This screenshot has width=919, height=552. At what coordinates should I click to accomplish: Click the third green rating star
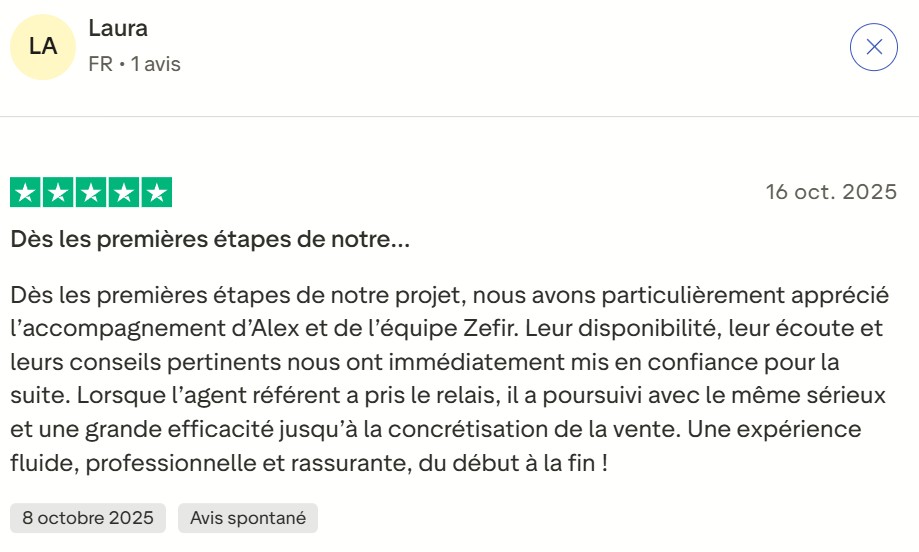(91, 193)
